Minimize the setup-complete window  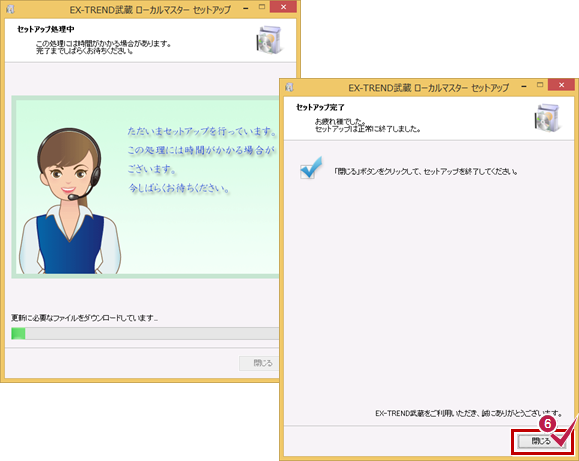coord(524,86)
